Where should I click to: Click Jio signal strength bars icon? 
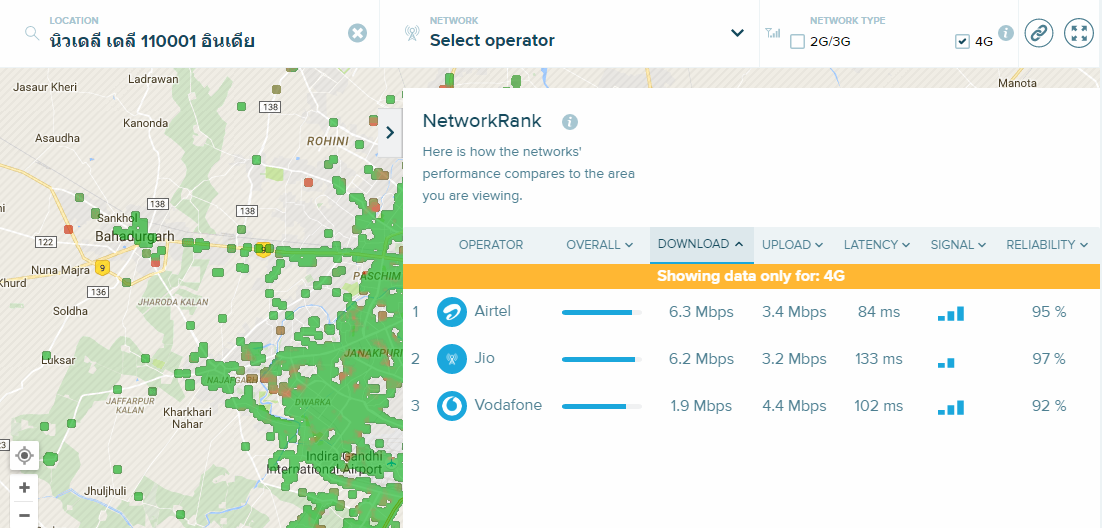tap(946, 362)
